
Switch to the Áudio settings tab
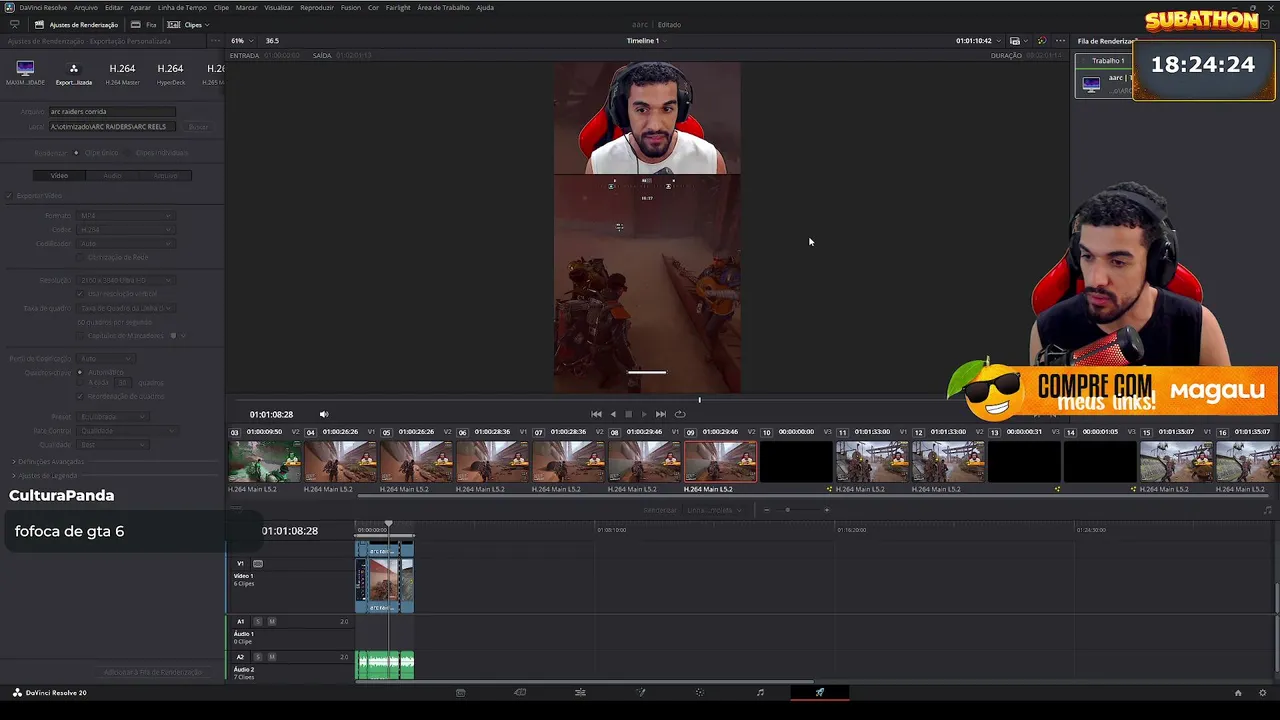[x=112, y=175]
